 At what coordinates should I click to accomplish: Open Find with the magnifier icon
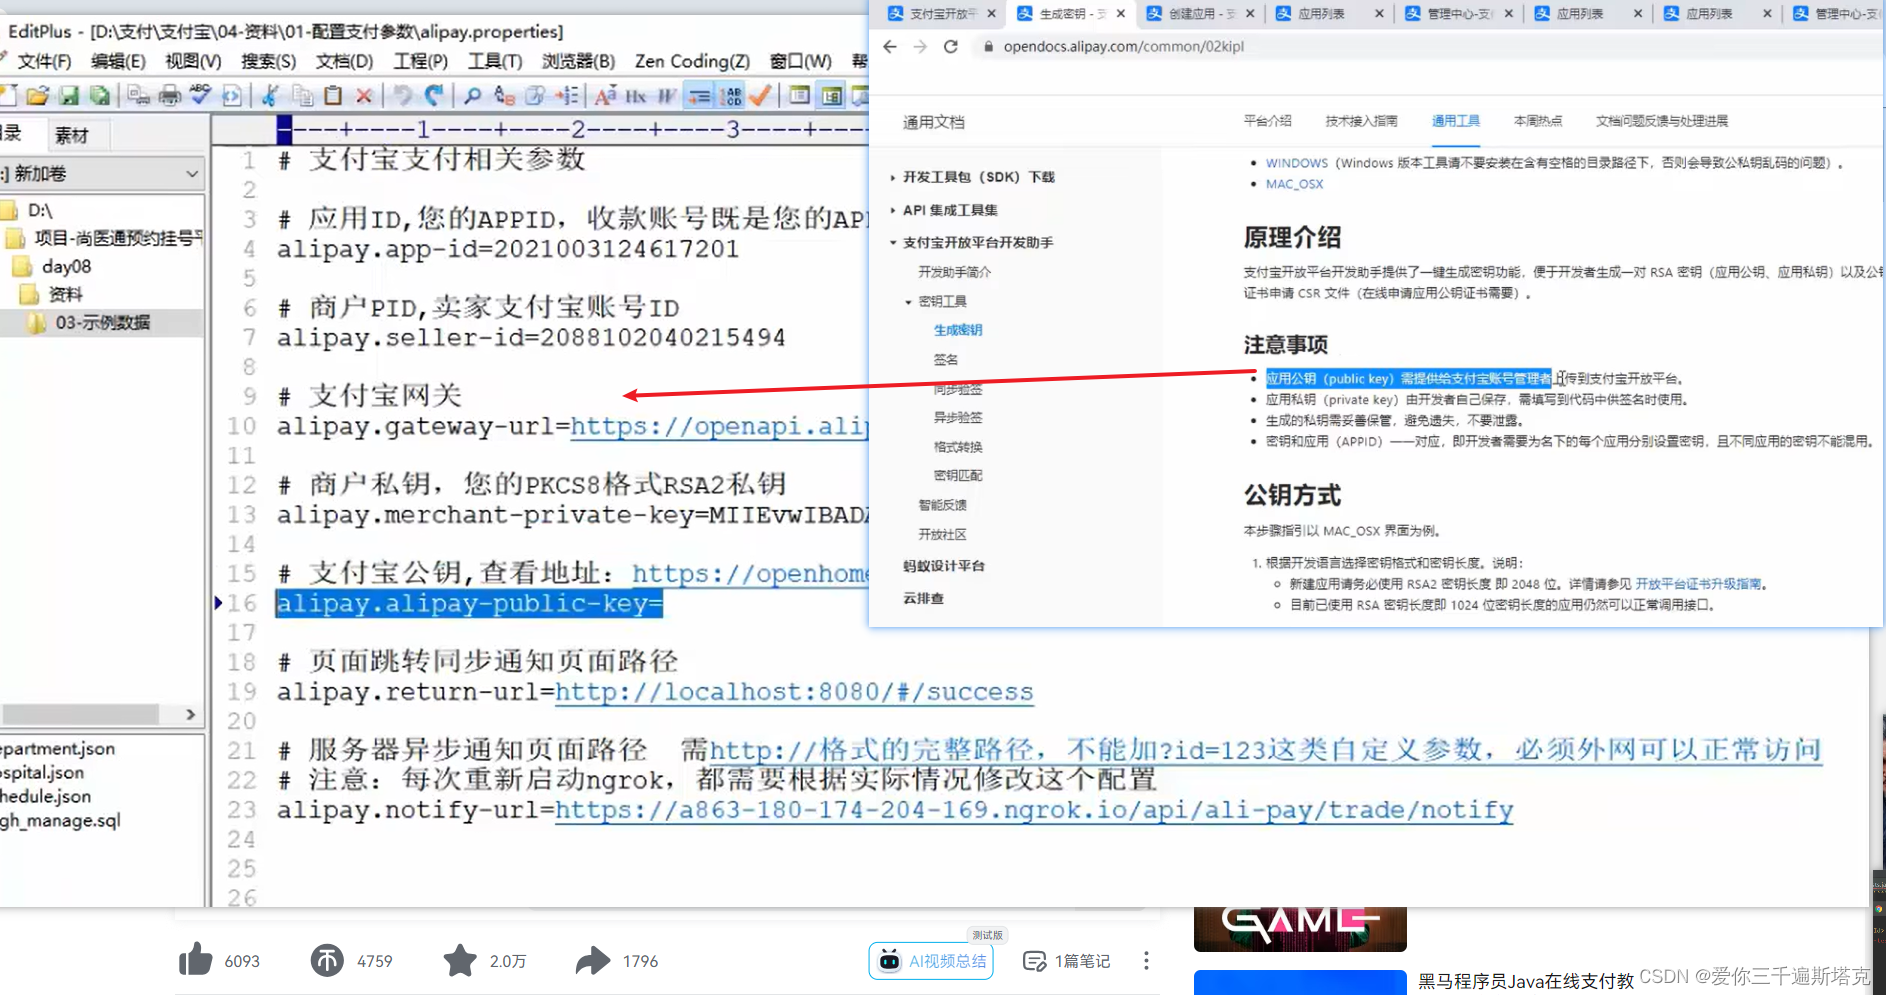472,96
